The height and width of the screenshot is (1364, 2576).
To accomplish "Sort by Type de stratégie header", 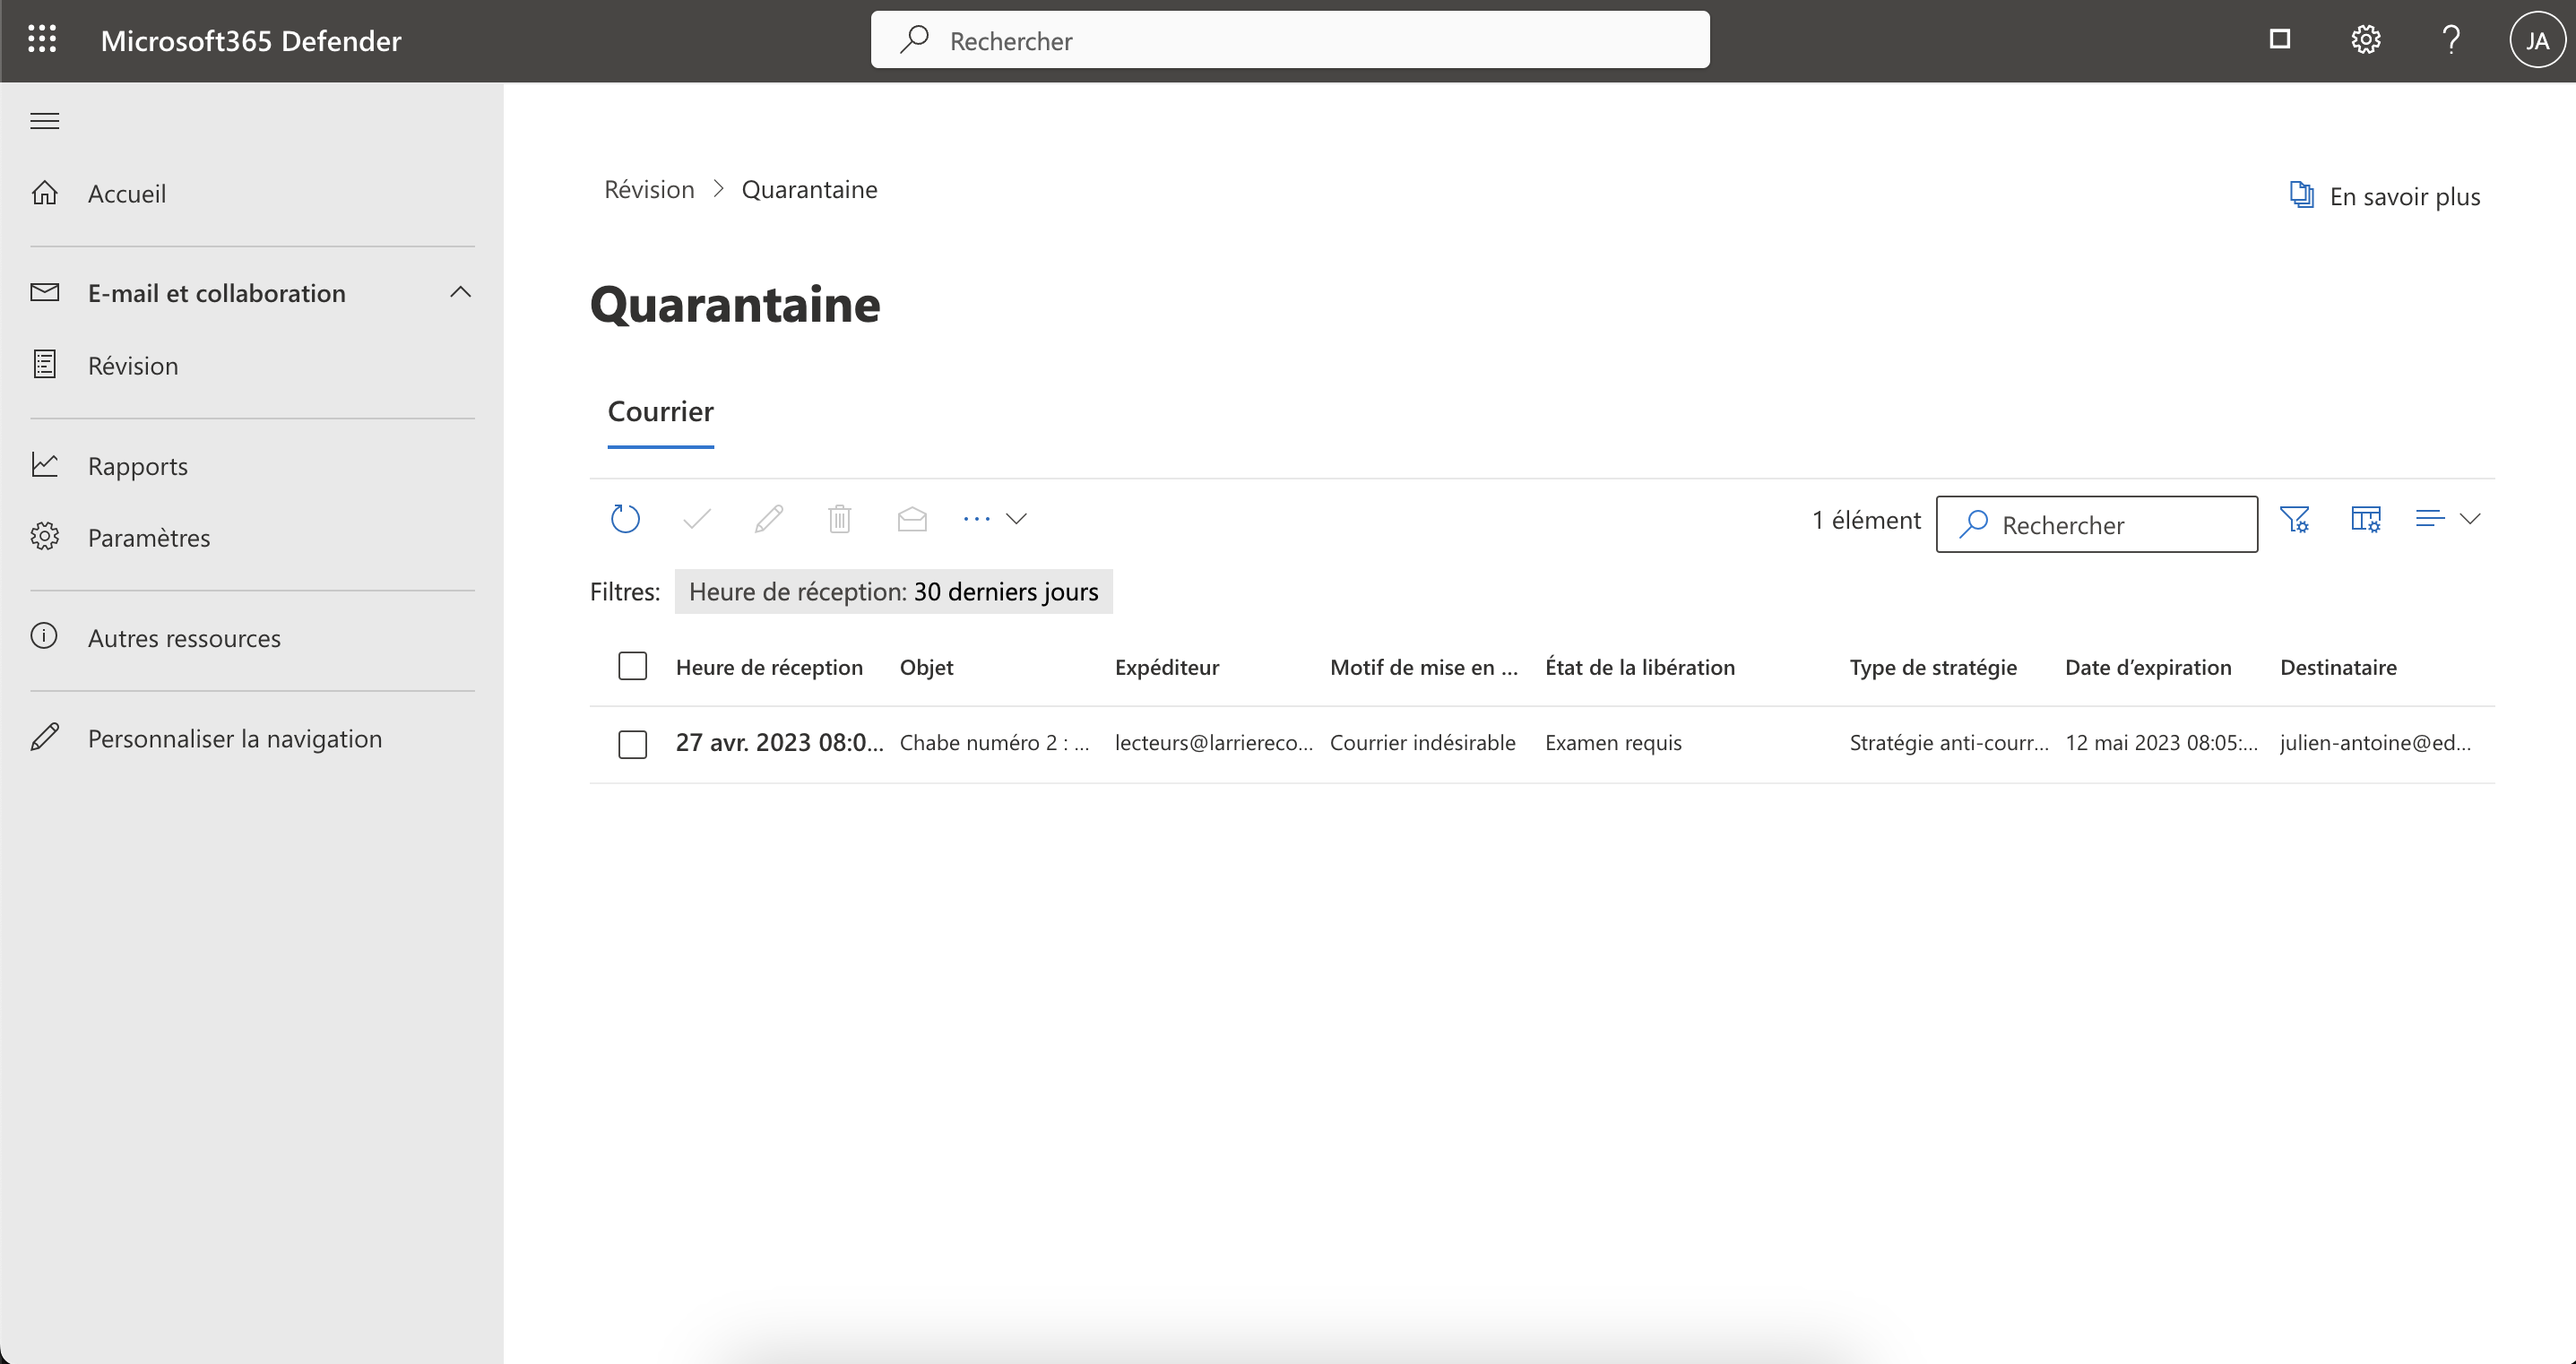I will tap(1933, 667).
